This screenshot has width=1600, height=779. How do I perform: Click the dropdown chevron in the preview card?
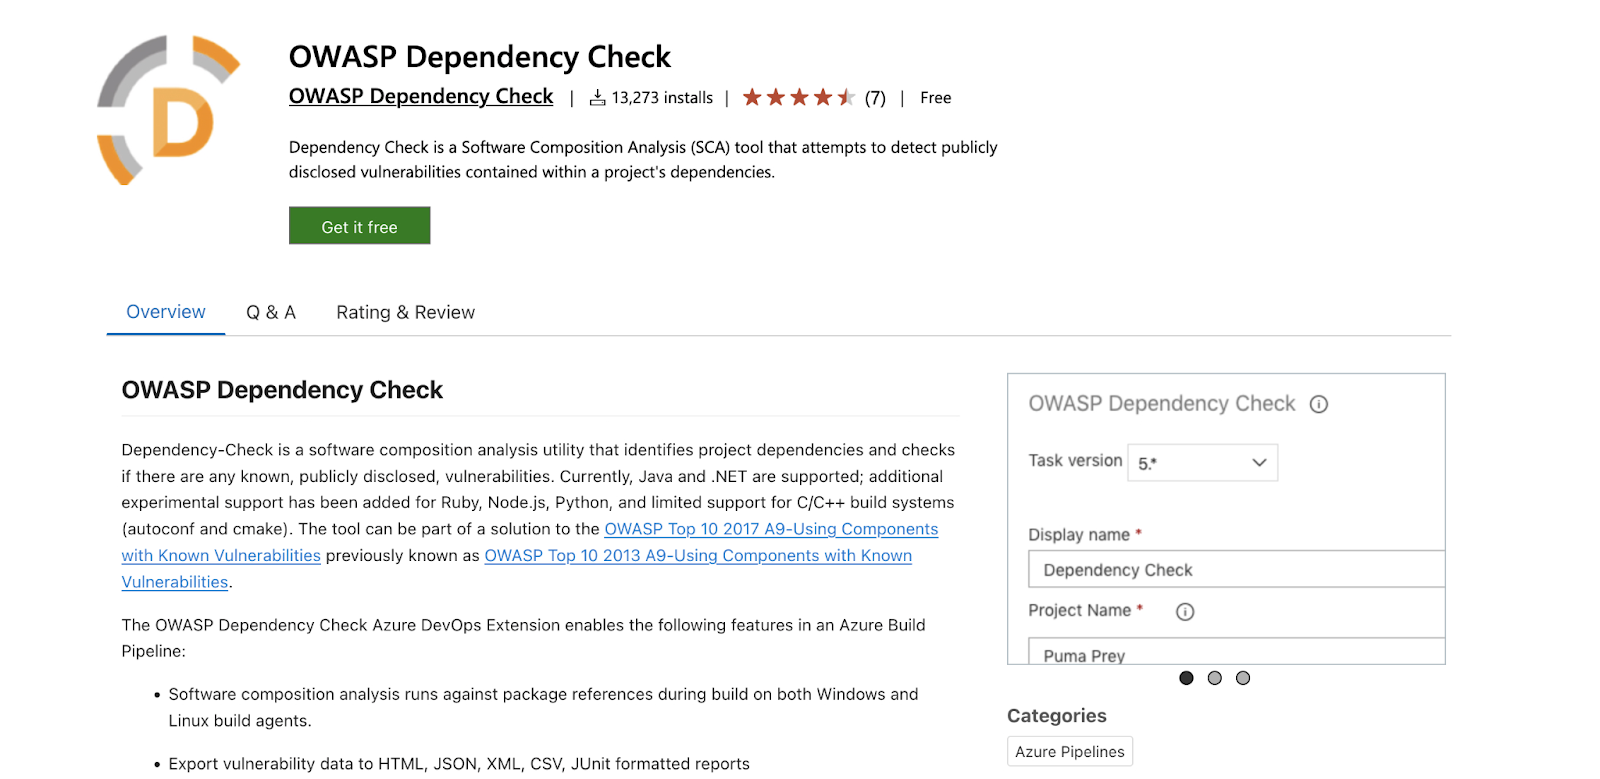click(1259, 462)
